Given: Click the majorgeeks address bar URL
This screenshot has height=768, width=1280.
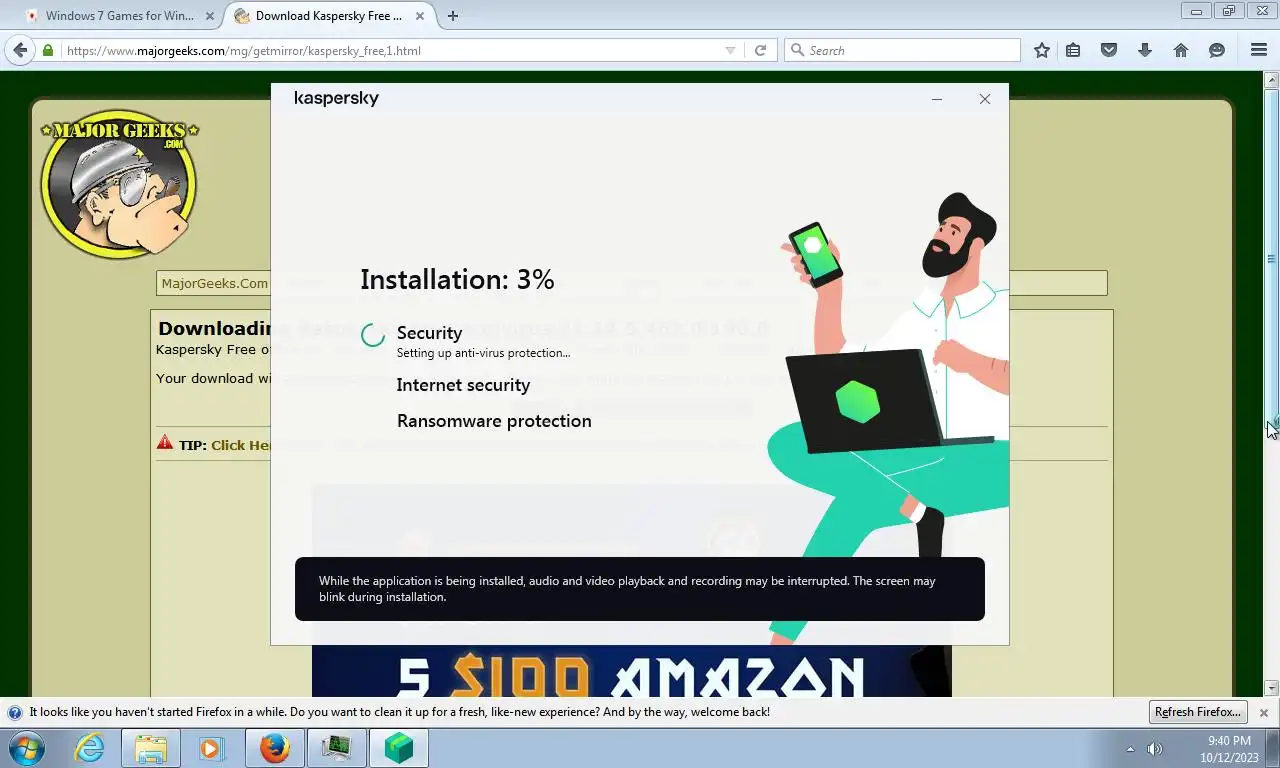Looking at the screenshot, I should click(x=244, y=50).
